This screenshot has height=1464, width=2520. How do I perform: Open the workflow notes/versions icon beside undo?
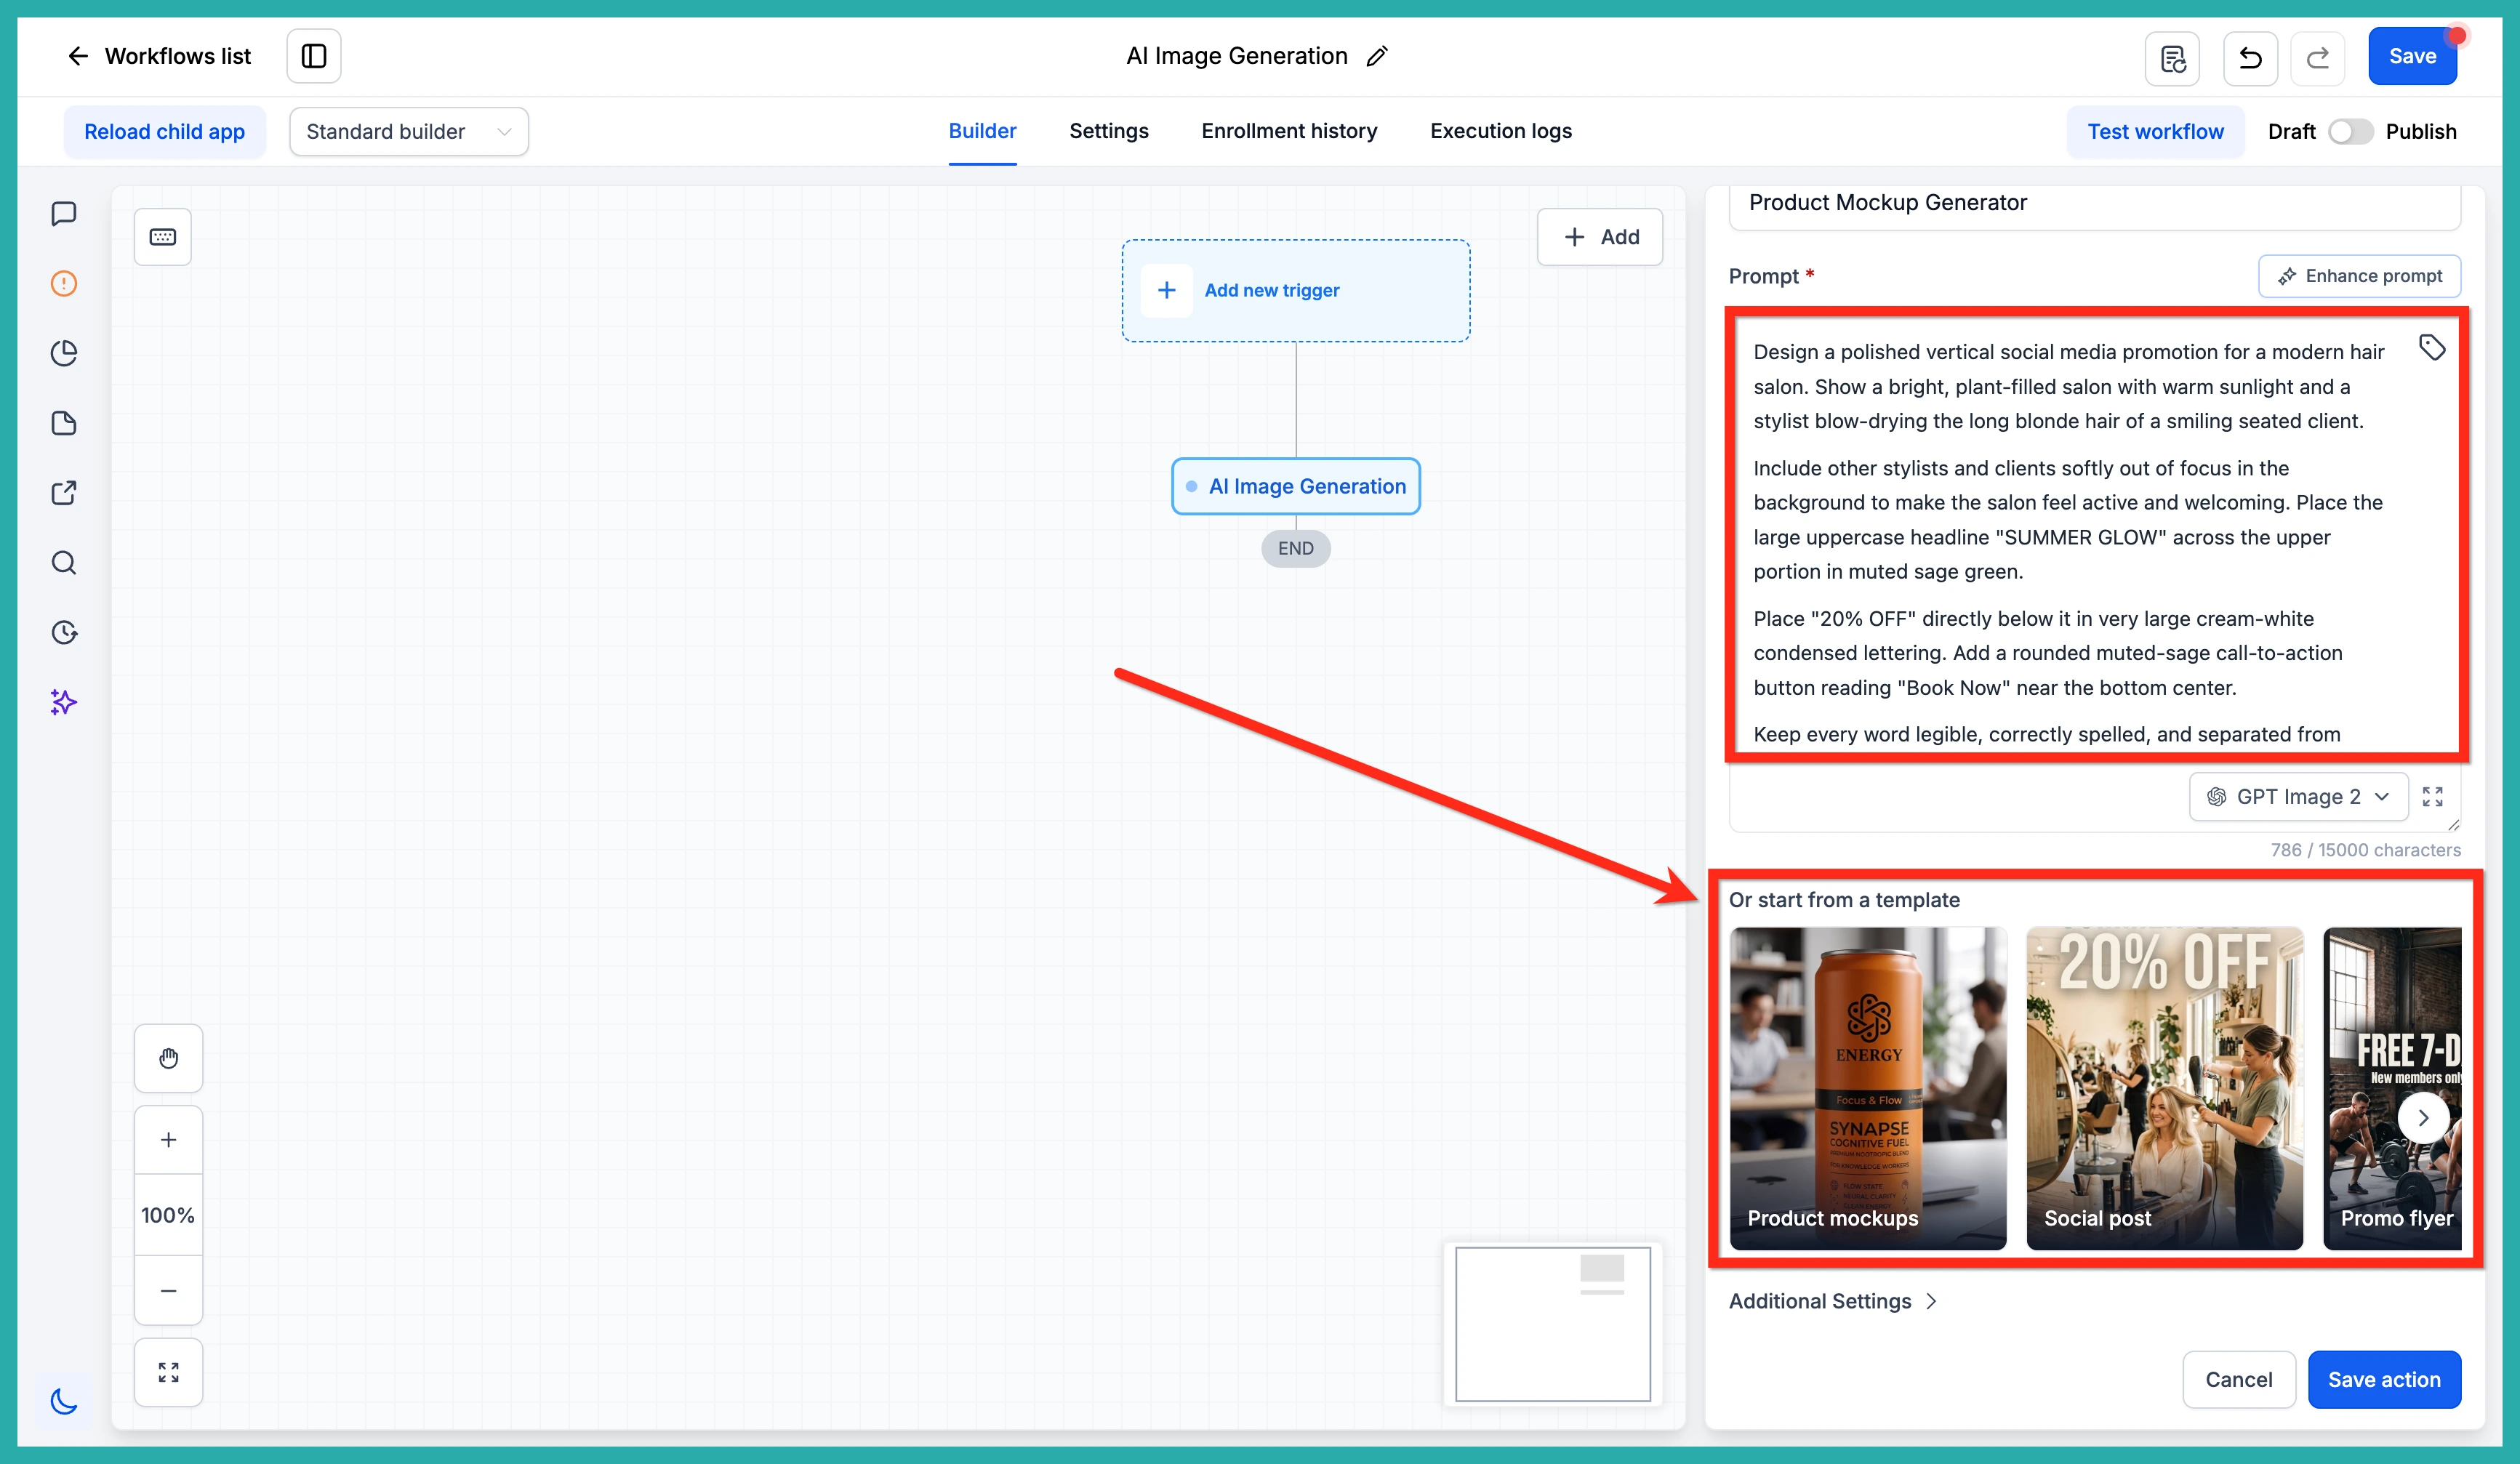click(x=2172, y=58)
